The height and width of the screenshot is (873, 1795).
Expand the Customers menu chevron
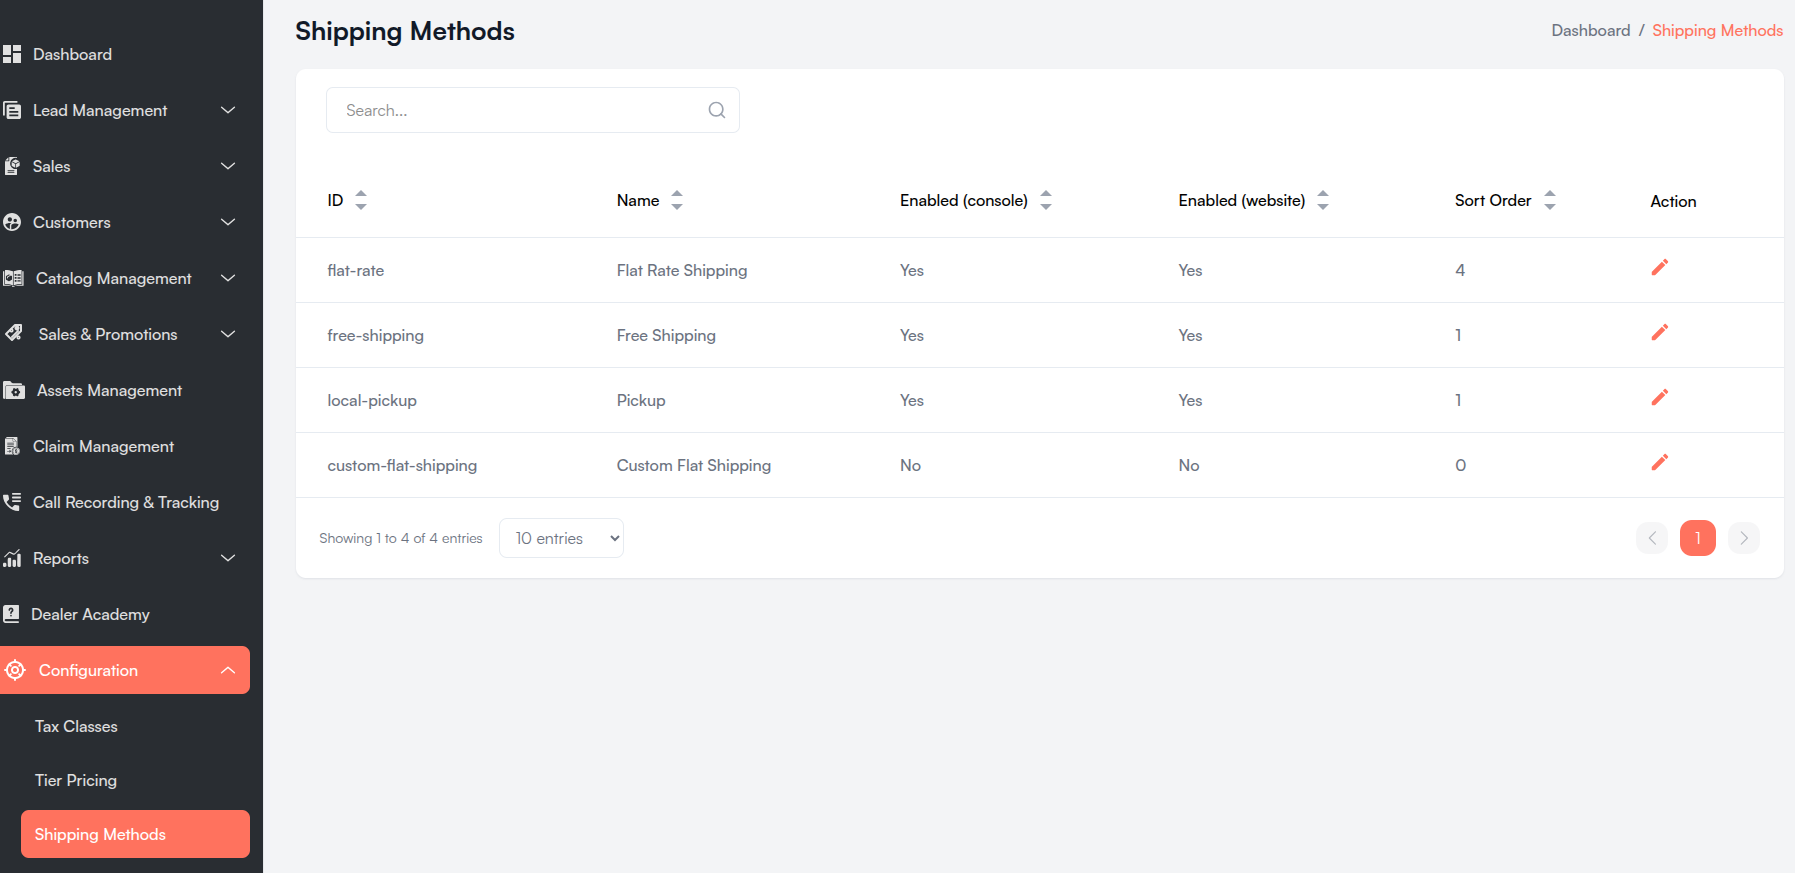[228, 222]
